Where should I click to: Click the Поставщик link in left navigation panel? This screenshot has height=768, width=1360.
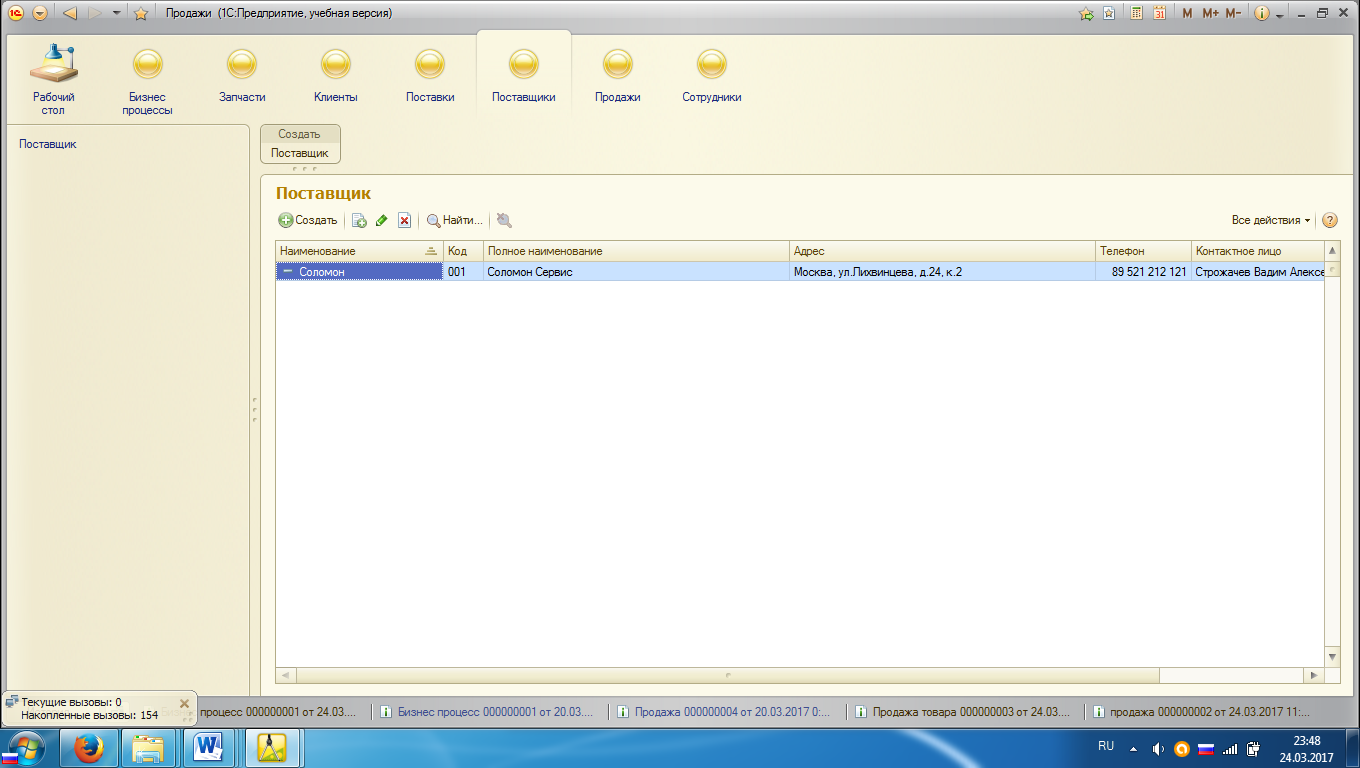(48, 144)
